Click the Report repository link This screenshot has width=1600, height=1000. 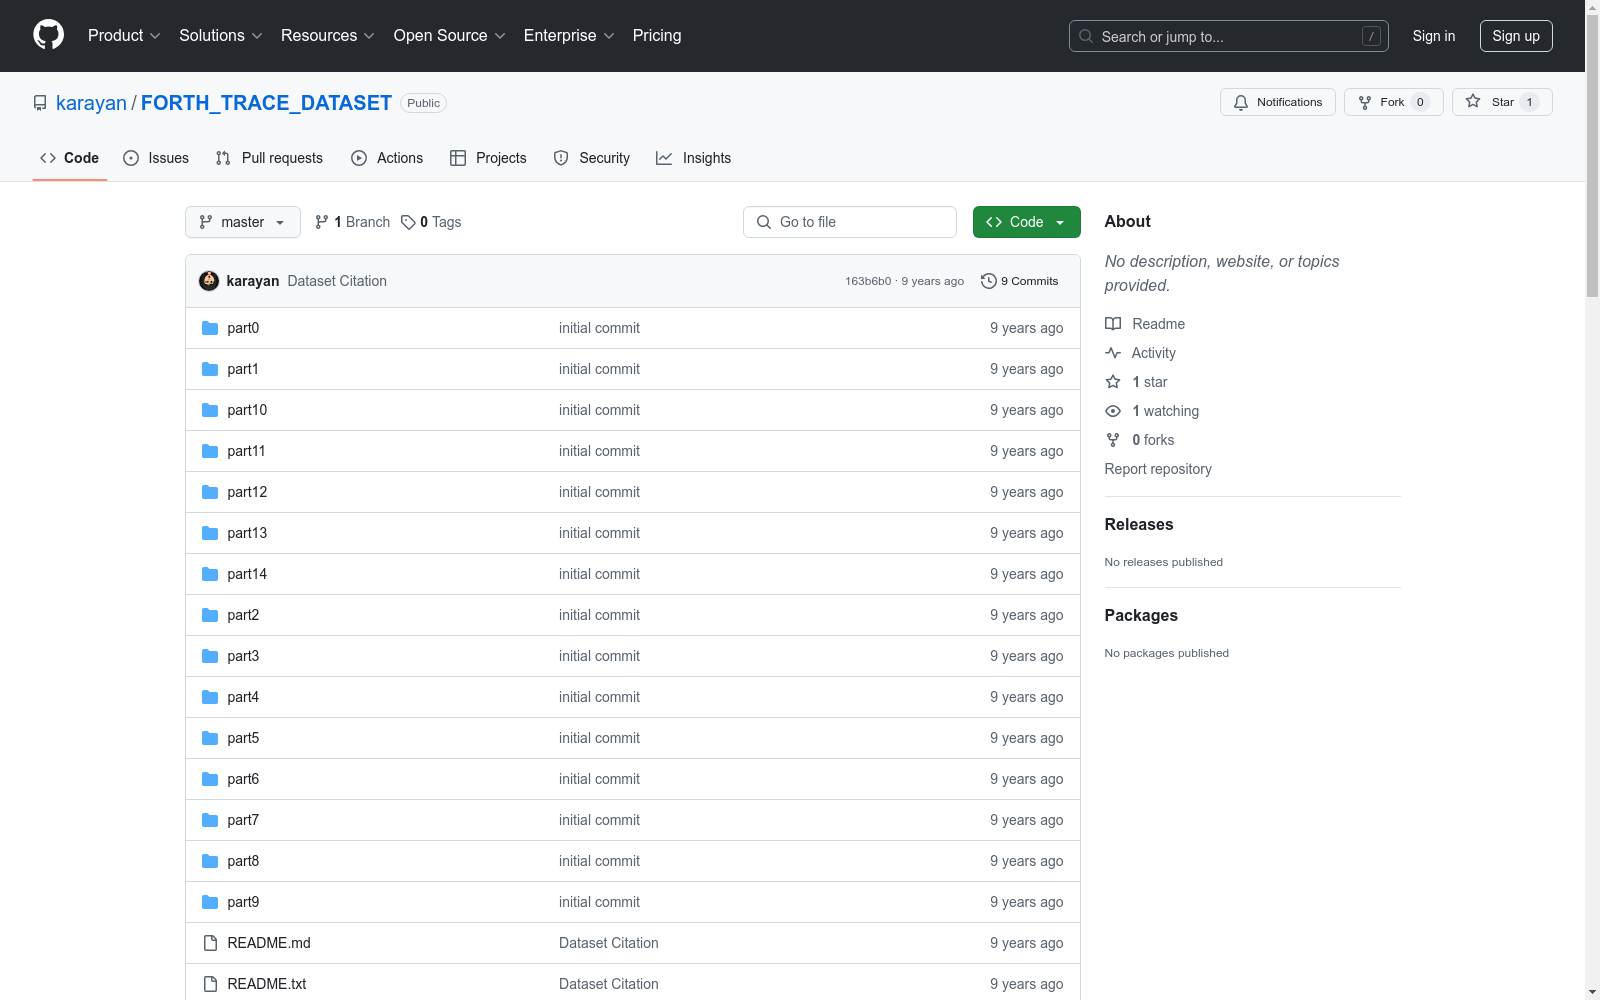point(1158,469)
